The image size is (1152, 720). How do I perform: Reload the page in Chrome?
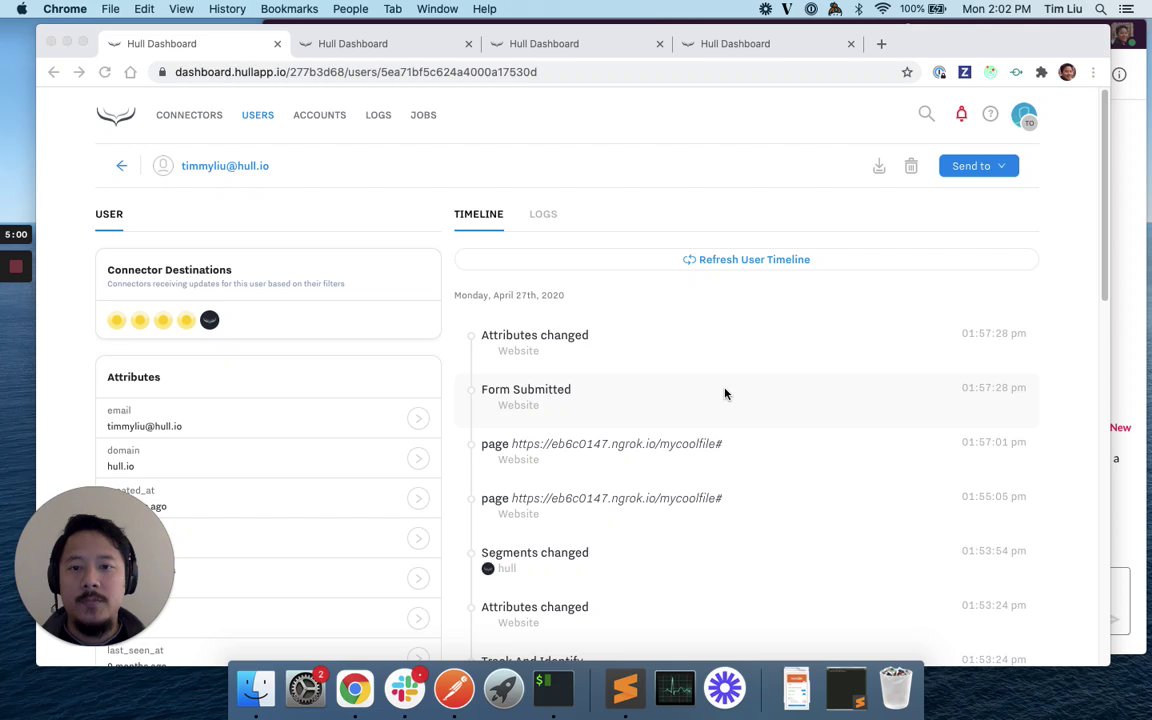pos(104,72)
